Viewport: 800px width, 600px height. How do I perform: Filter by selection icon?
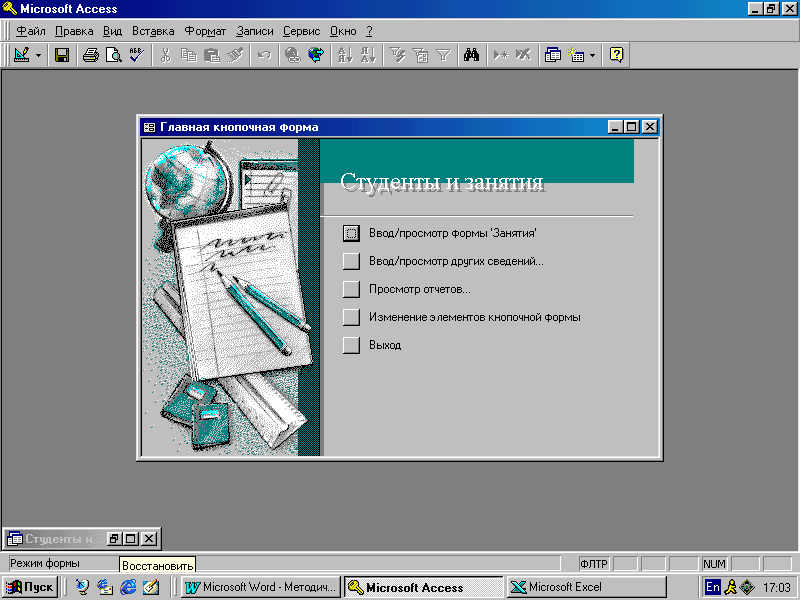point(397,55)
